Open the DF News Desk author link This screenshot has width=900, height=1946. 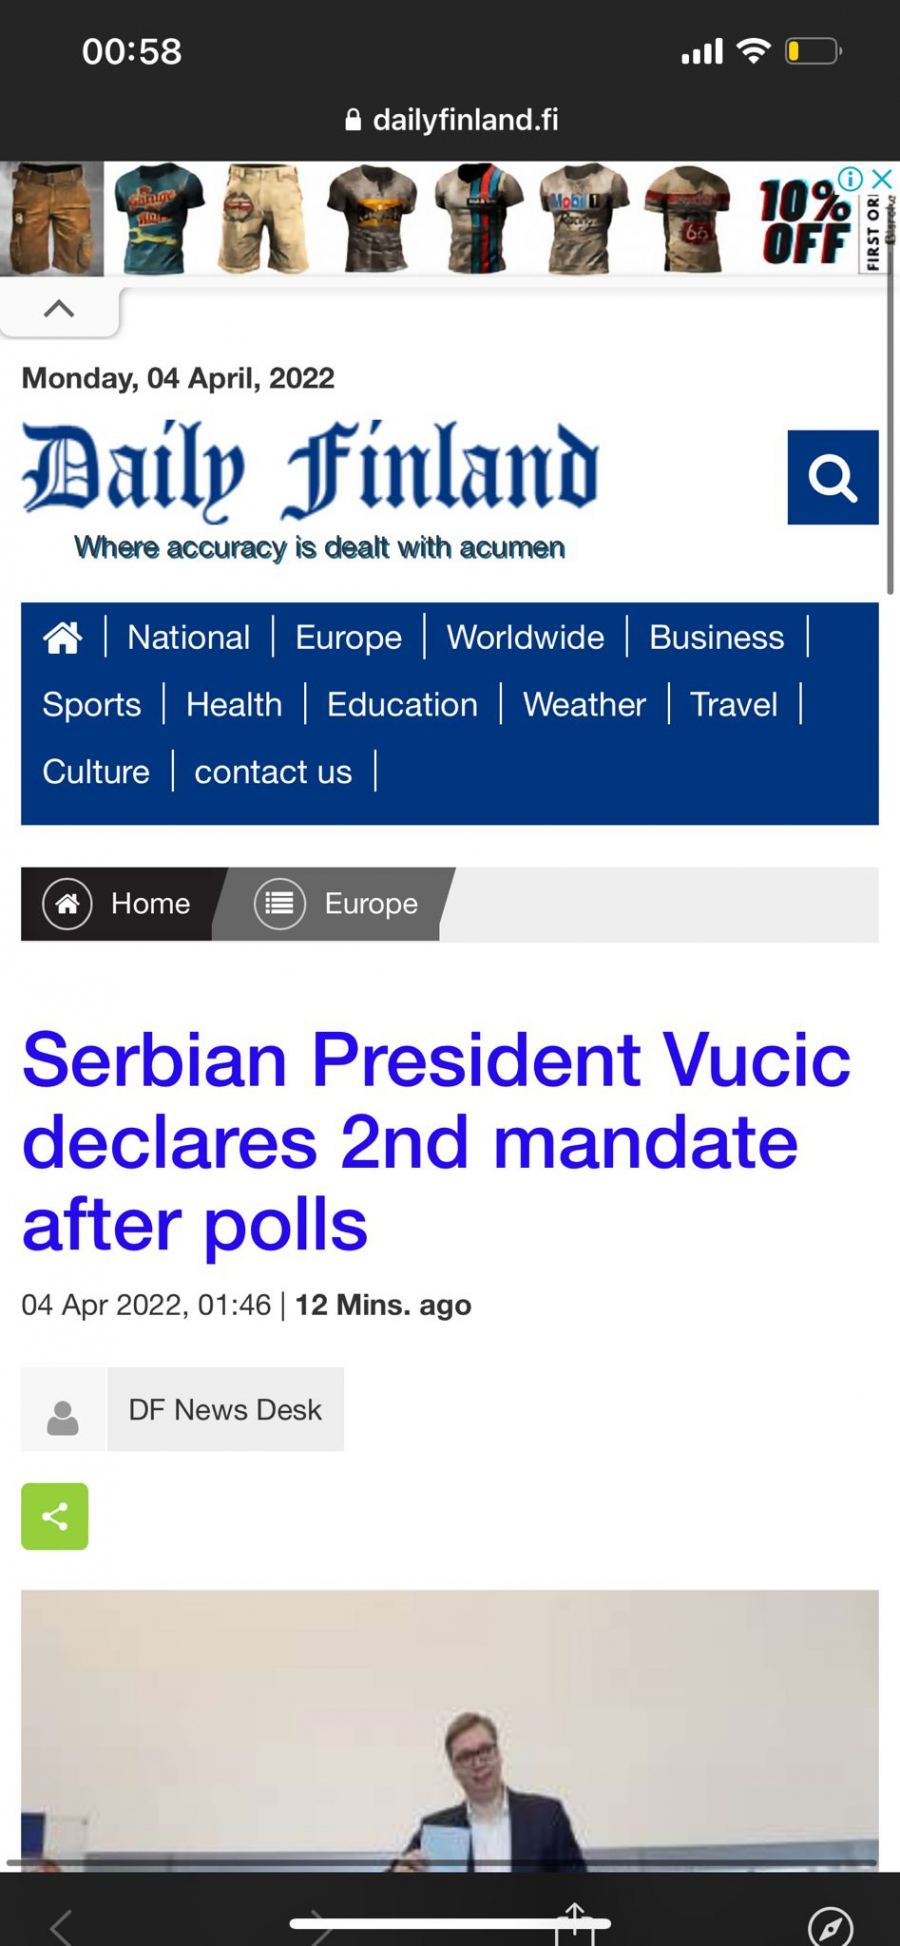pyautogui.click(x=225, y=1410)
